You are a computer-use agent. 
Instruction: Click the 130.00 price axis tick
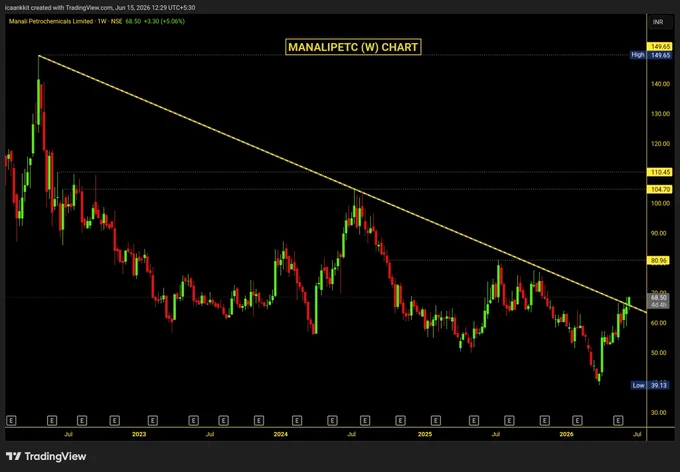pyautogui.click(x=660, y=114)
